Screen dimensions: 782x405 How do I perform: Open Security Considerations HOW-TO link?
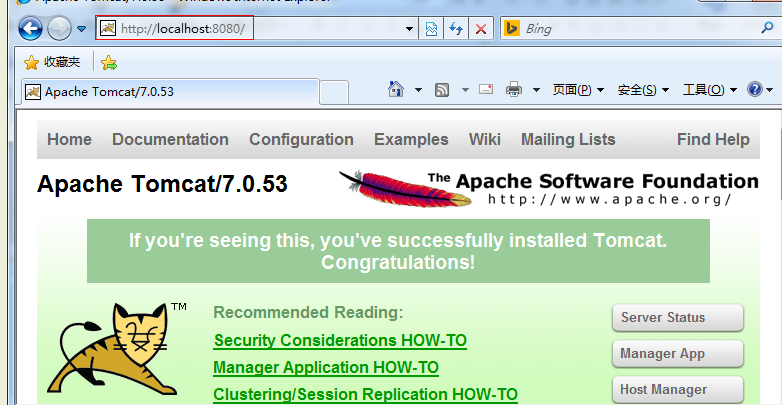pos(340,341)
